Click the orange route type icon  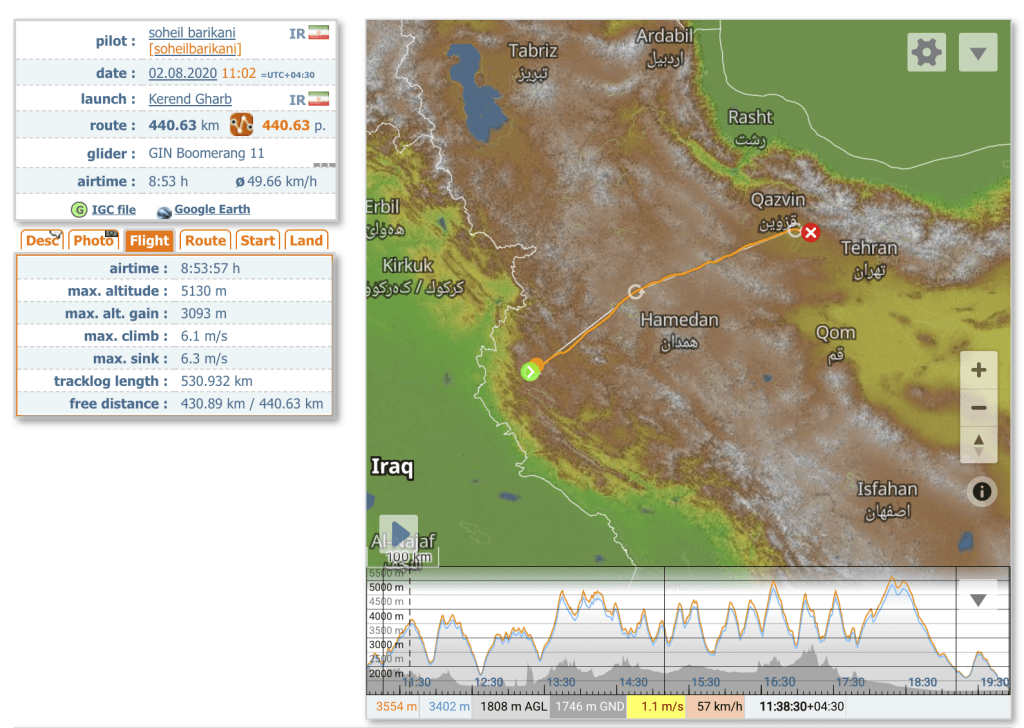(x=241, y=125)
